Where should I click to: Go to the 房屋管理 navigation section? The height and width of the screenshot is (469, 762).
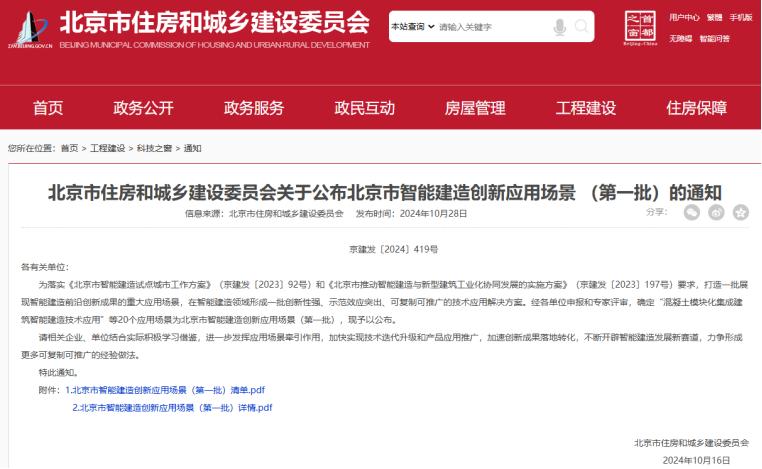click(475, 108)
